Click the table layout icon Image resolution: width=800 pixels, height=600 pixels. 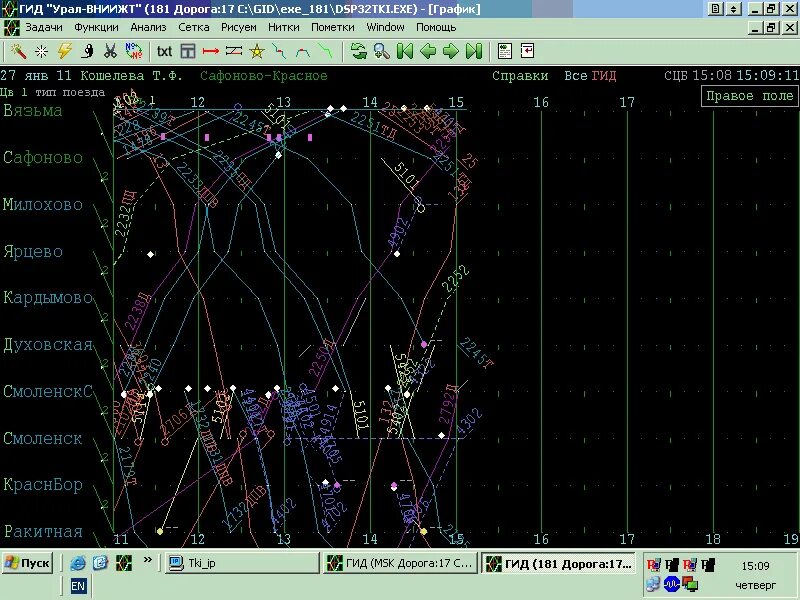188,51
